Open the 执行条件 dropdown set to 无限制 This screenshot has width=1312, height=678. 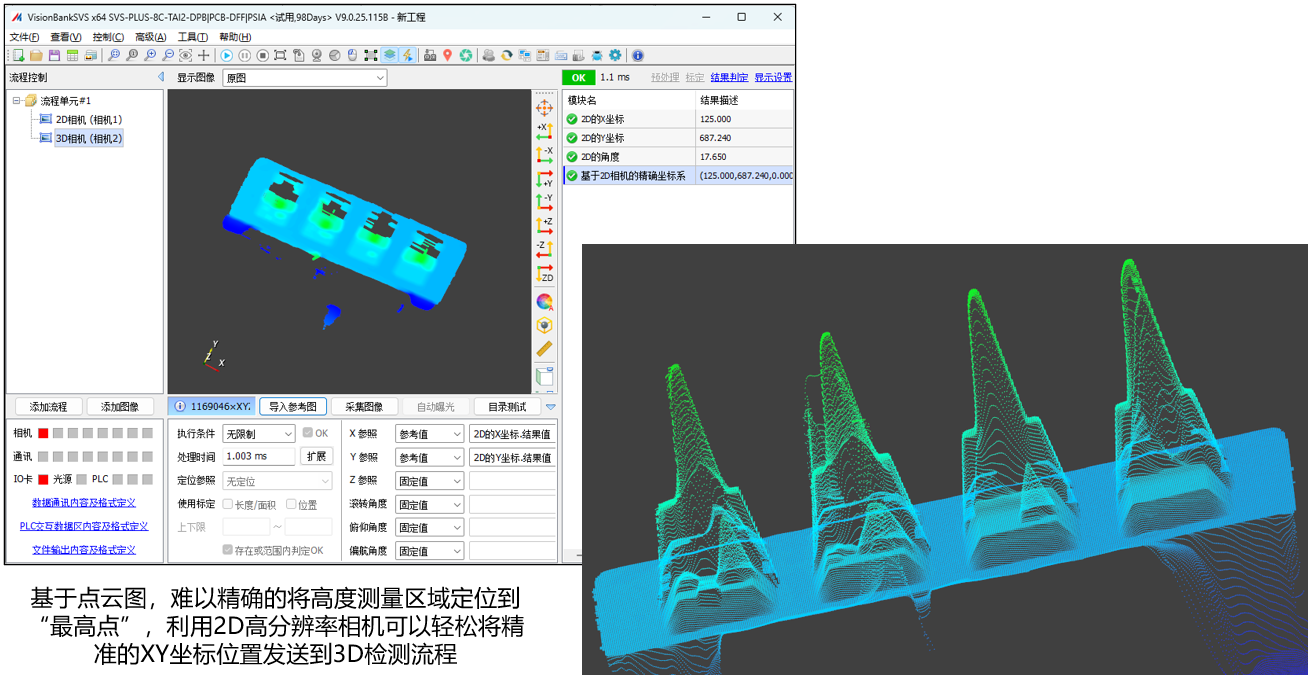[258, 434]
